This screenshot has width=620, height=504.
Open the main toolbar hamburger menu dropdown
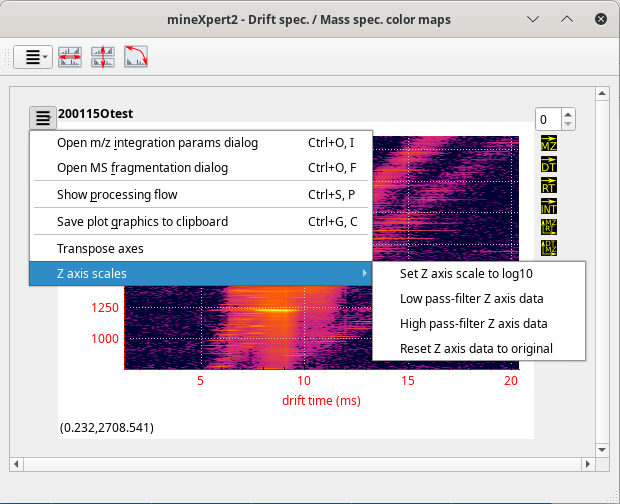click(x=34, y=57)
